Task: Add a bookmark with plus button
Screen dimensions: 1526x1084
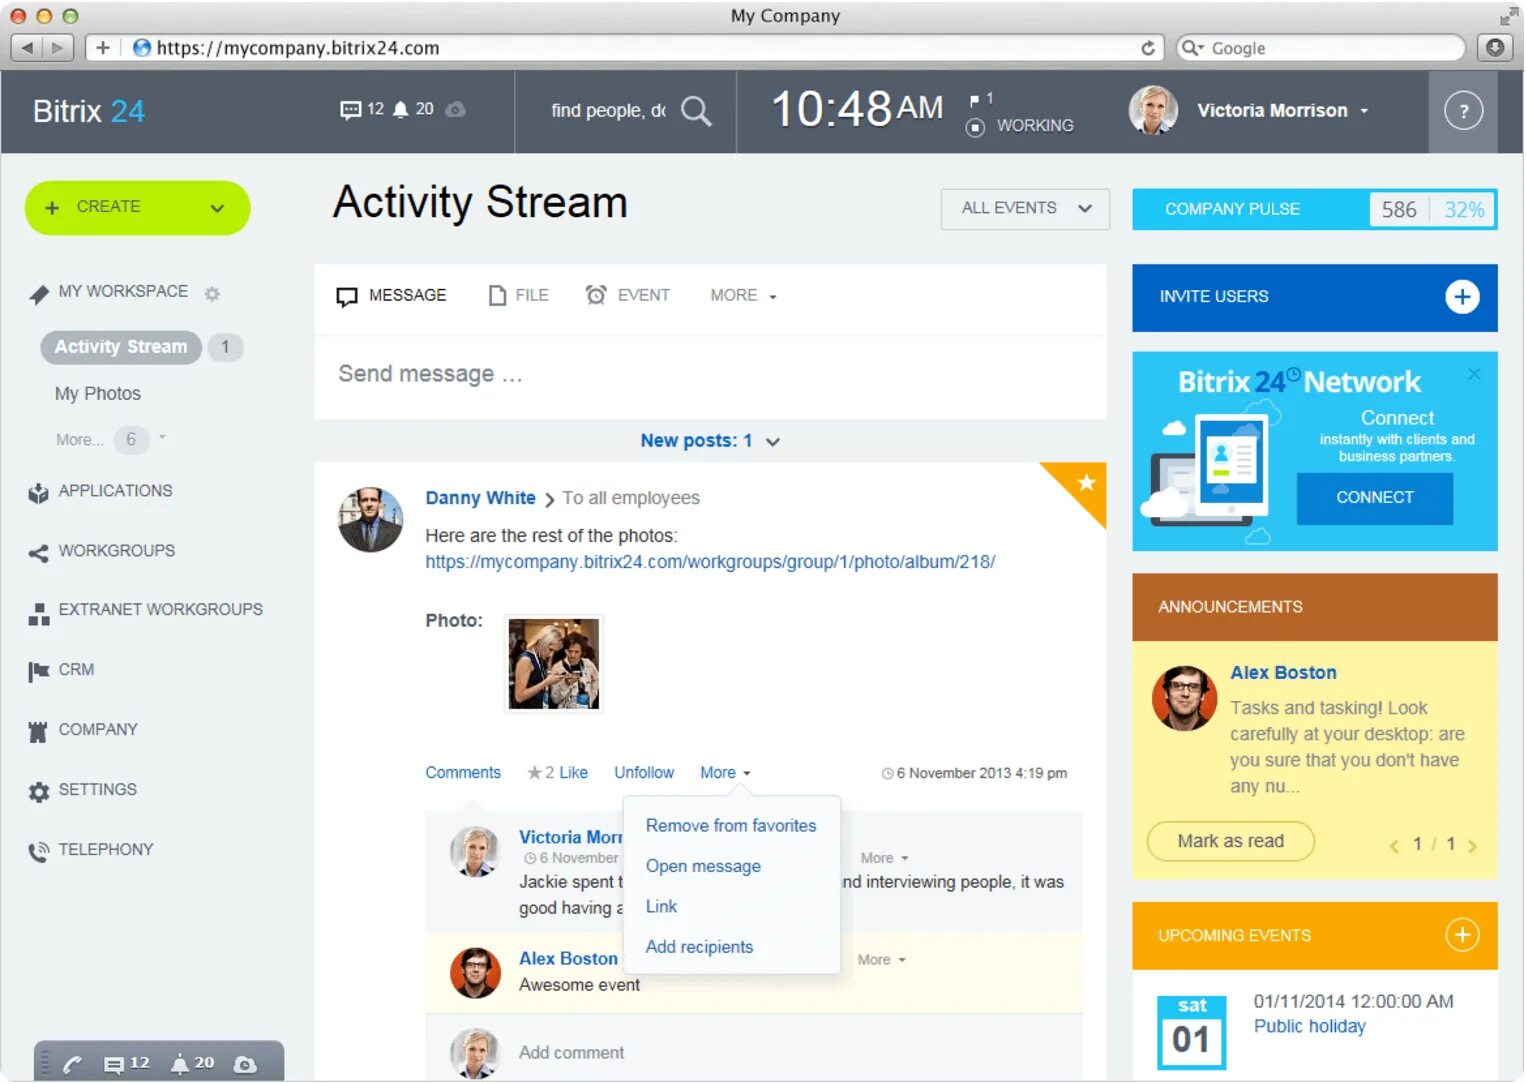Action: pyautogui.click(x=103, y=48)
